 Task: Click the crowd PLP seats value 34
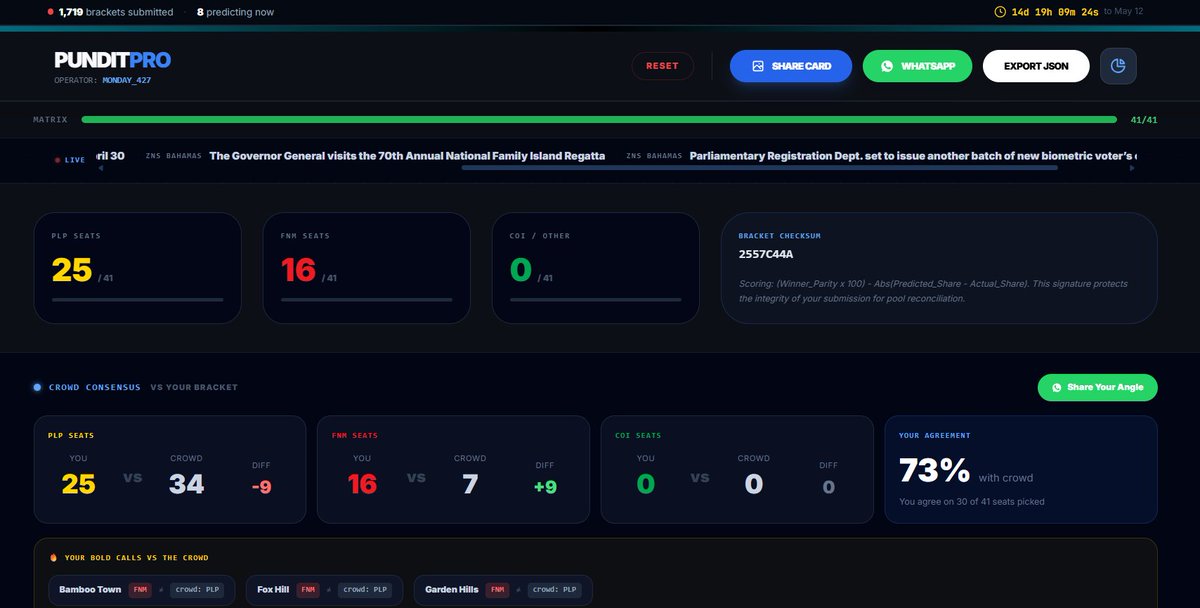pyautogui.click(x=186, y=485)
